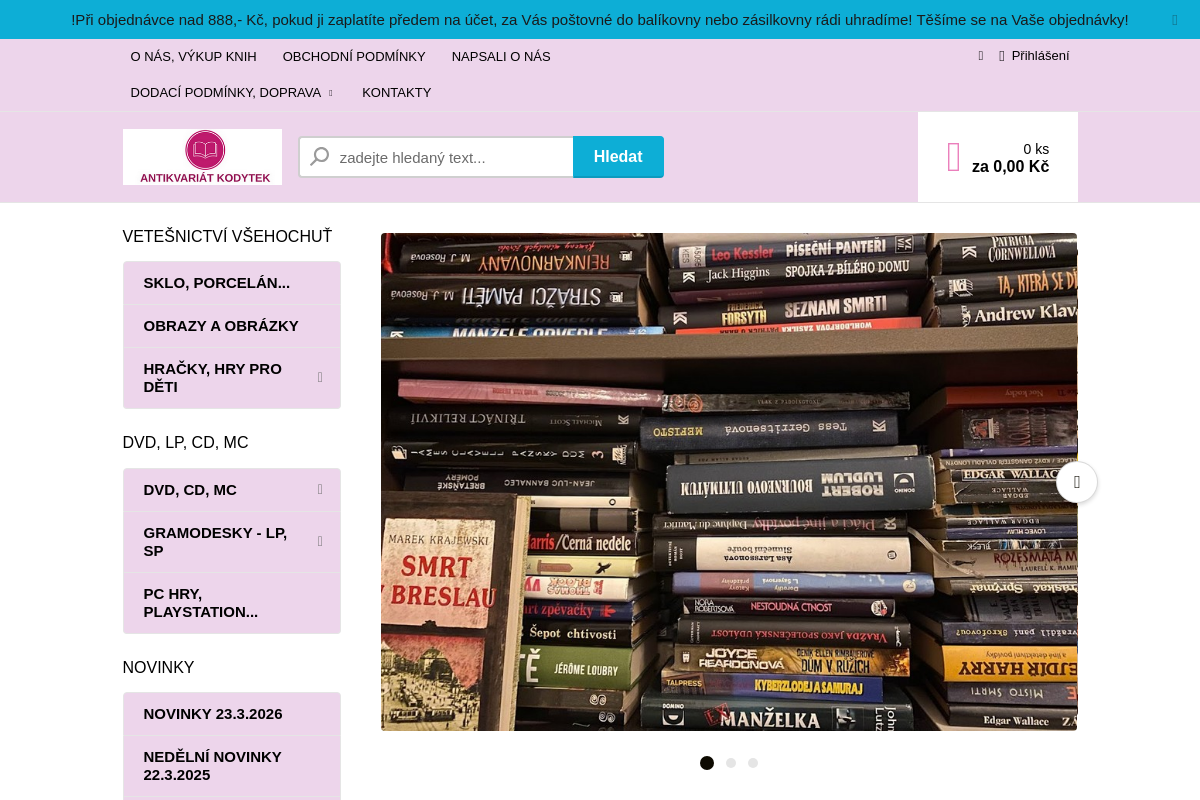Viewport: 1200px width, 800px height.
Task: Click the Antikvariát Kodytek logo
Action: [x=202, y=157]
